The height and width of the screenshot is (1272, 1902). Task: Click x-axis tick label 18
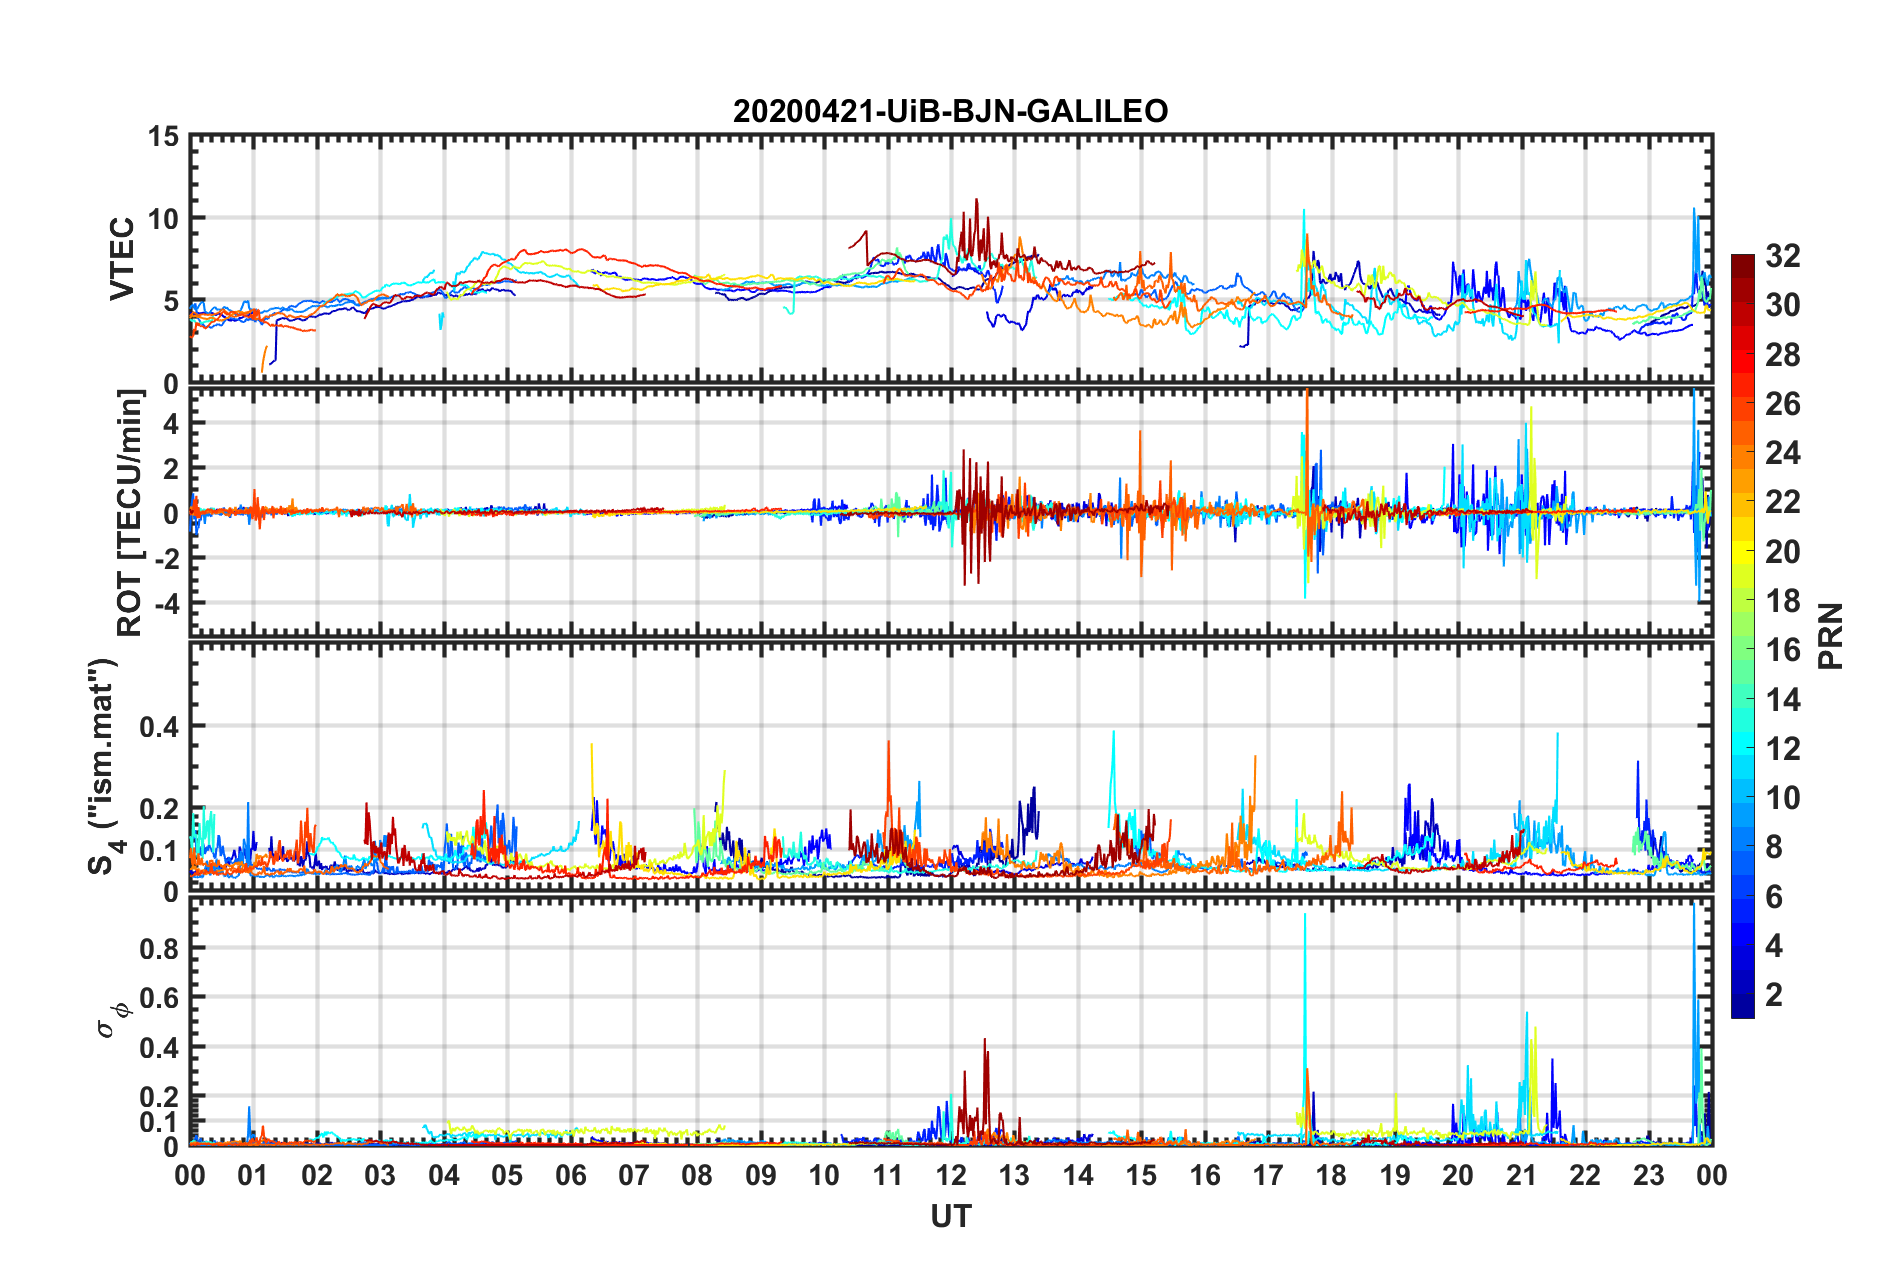click(1331, 1175)
